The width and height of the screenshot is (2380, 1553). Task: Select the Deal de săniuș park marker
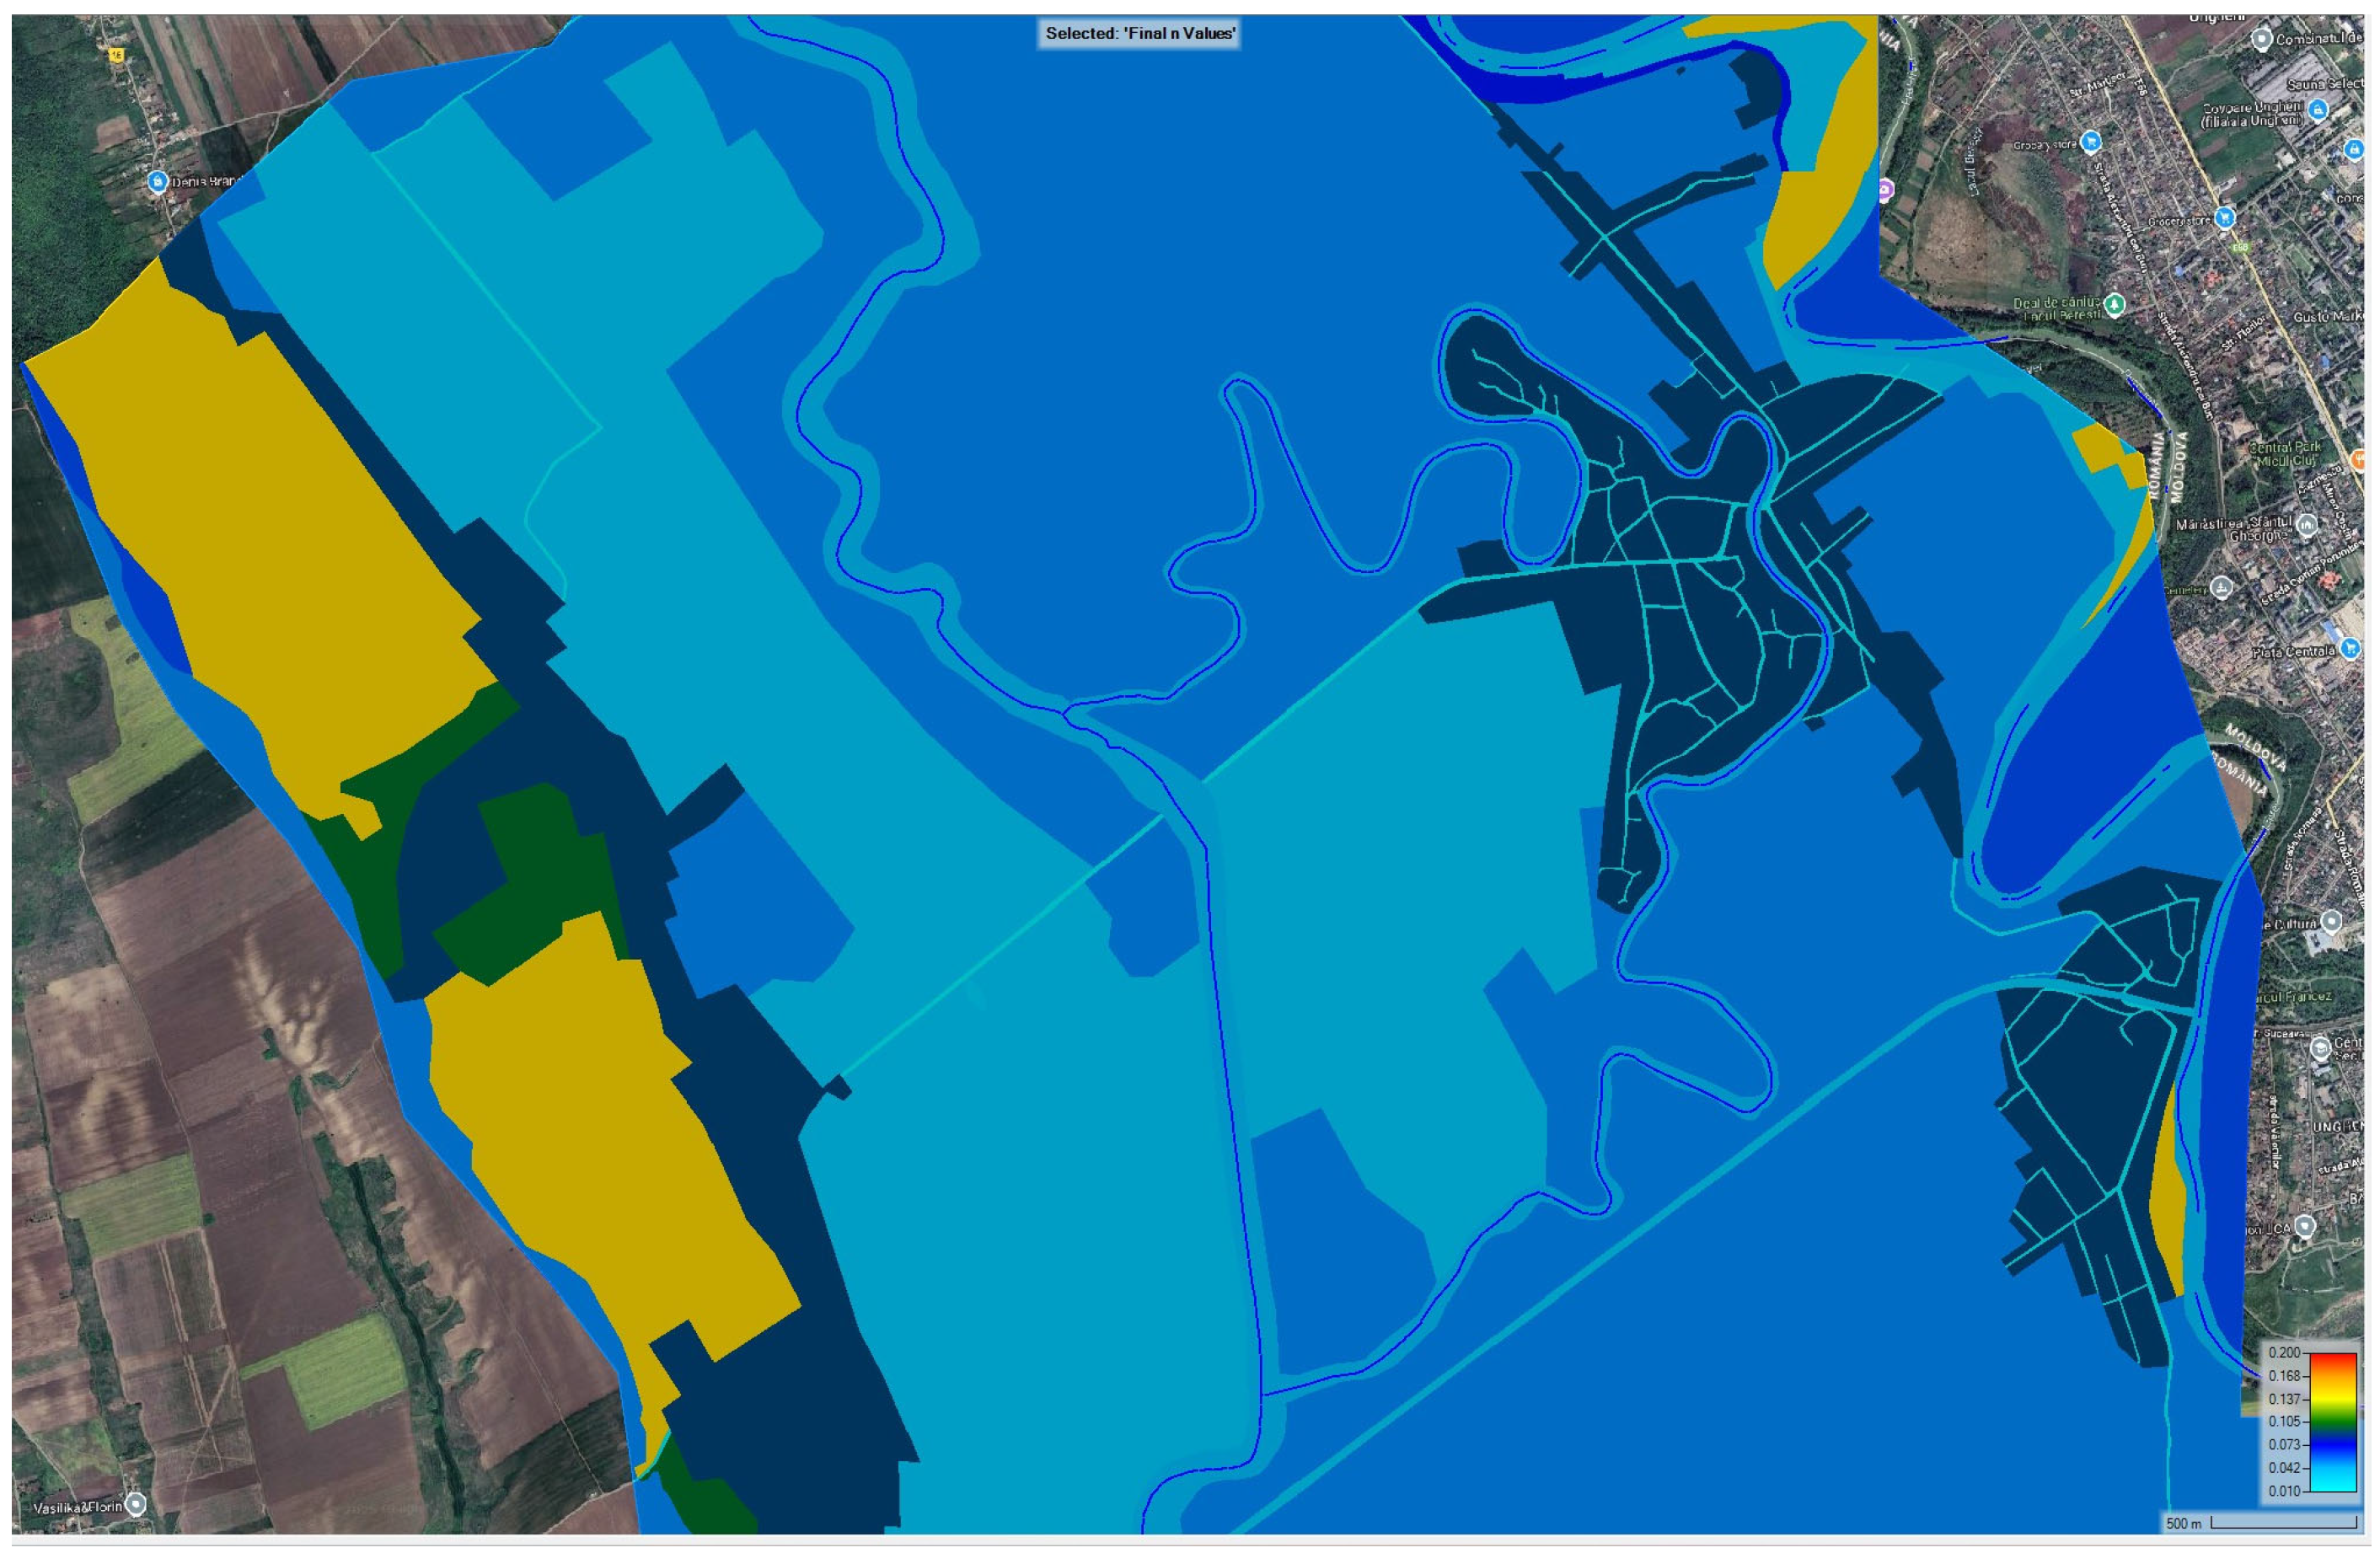(x=2114, y=304)
